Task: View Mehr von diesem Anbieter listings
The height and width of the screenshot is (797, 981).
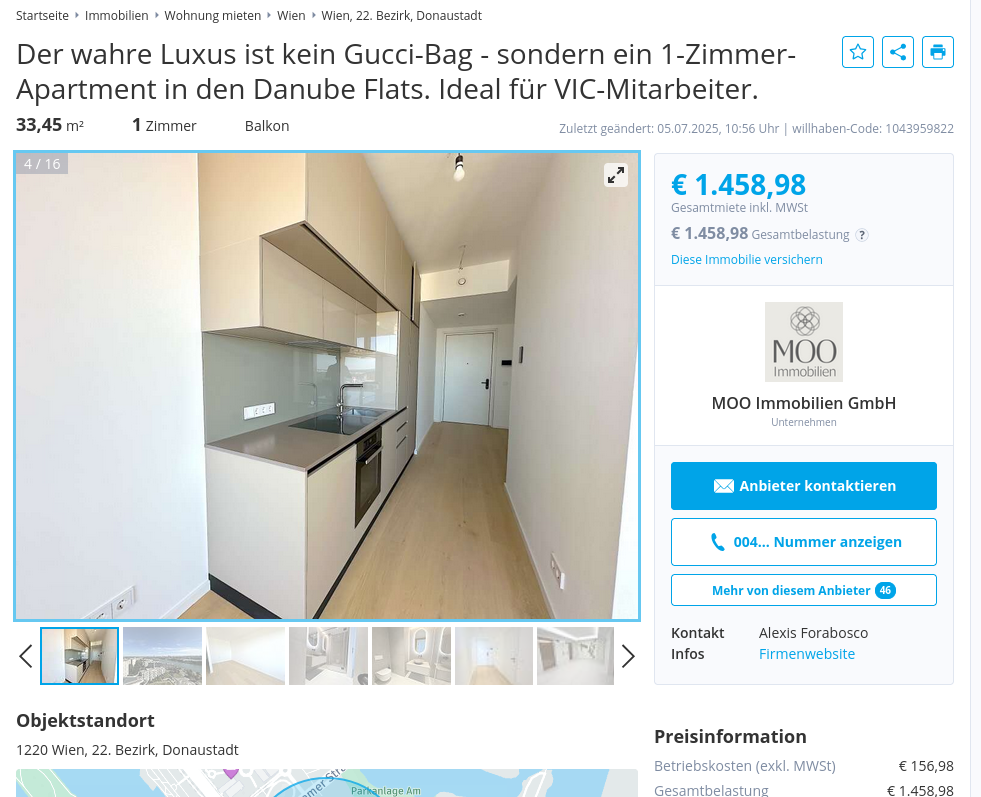Action: pyautogui.click(x=804, y=590)
